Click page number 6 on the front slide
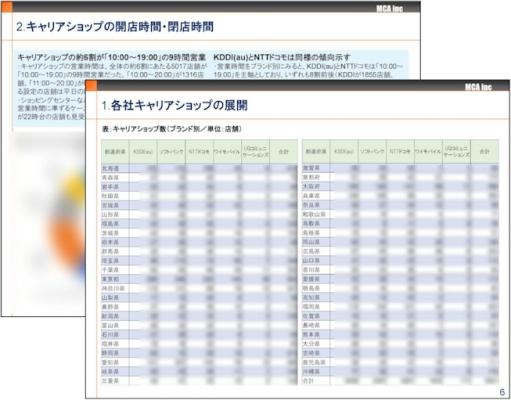Screen dimensions: 511x400 point(502,392)
